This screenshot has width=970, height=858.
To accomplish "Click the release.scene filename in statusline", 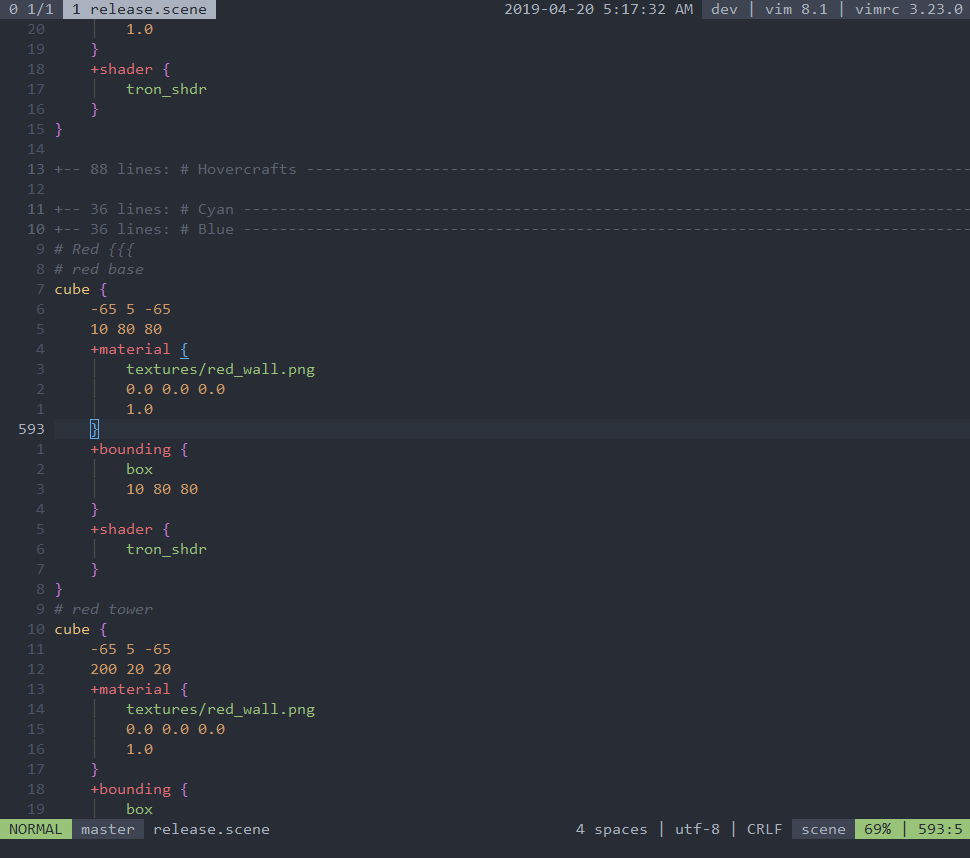I will point(212,829).
